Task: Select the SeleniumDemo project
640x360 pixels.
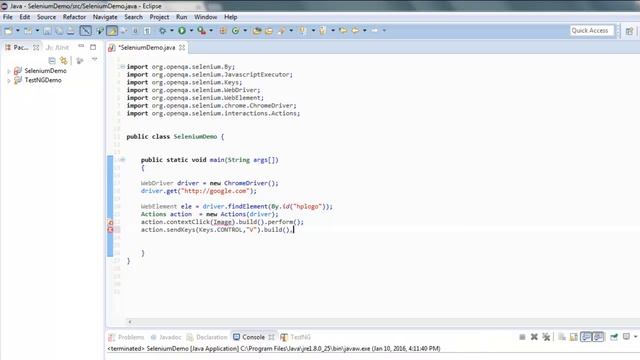Action: click(x=45, y=71)
